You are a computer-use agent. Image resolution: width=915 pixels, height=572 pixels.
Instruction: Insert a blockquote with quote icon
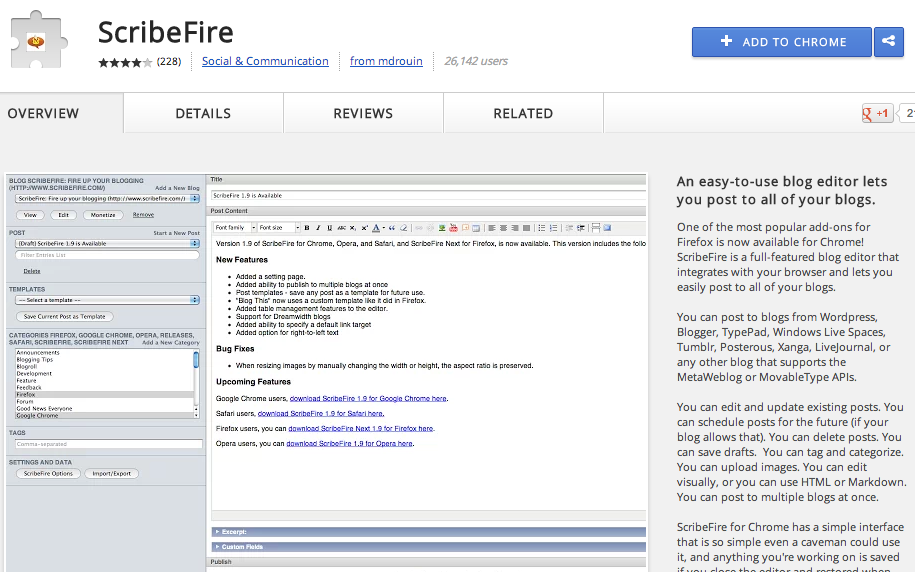pos(392,228)
